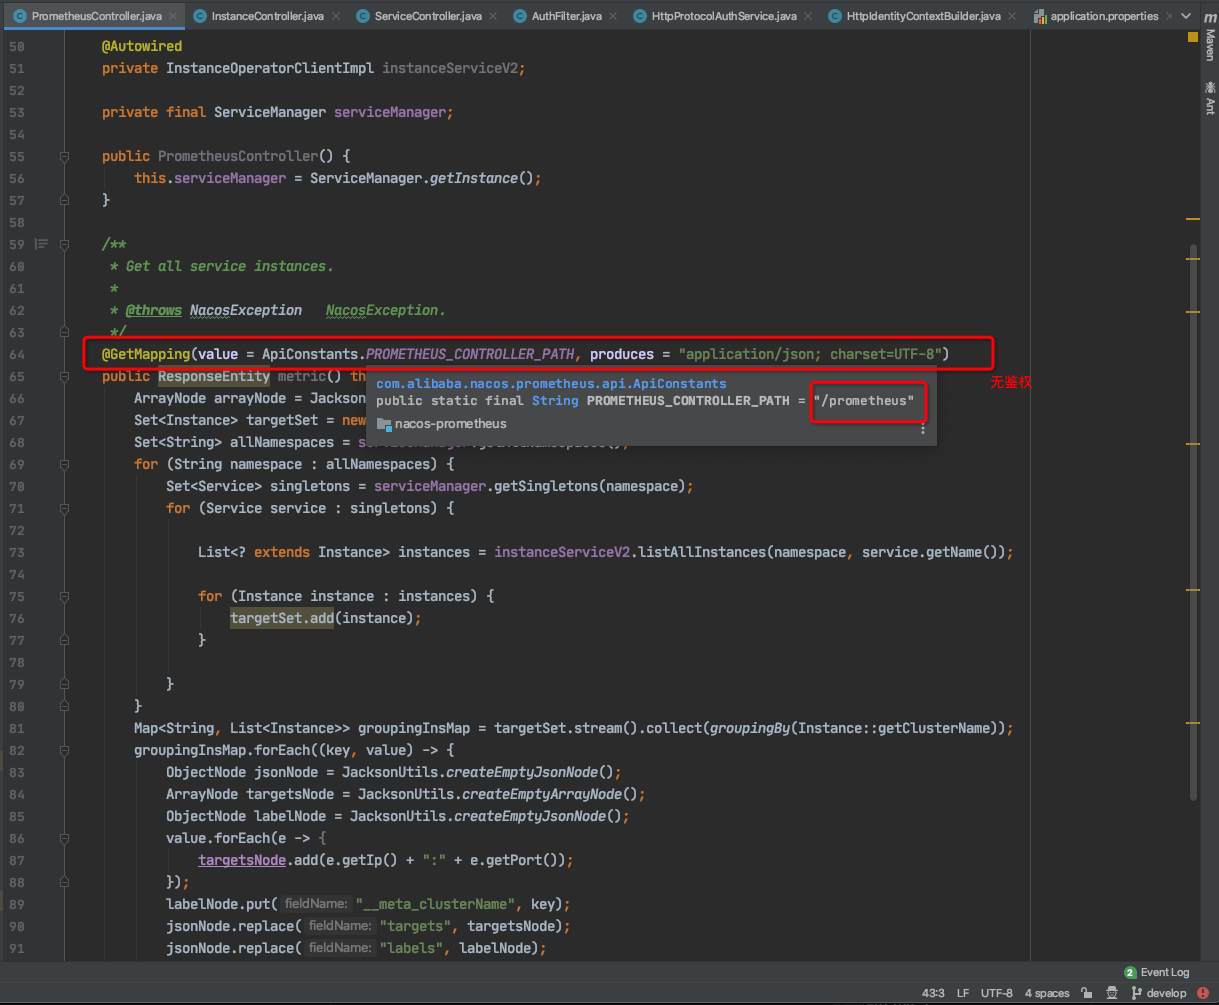Click the listAllInstances method call
1219x1005 pixels.
click(x=703, y=552)
